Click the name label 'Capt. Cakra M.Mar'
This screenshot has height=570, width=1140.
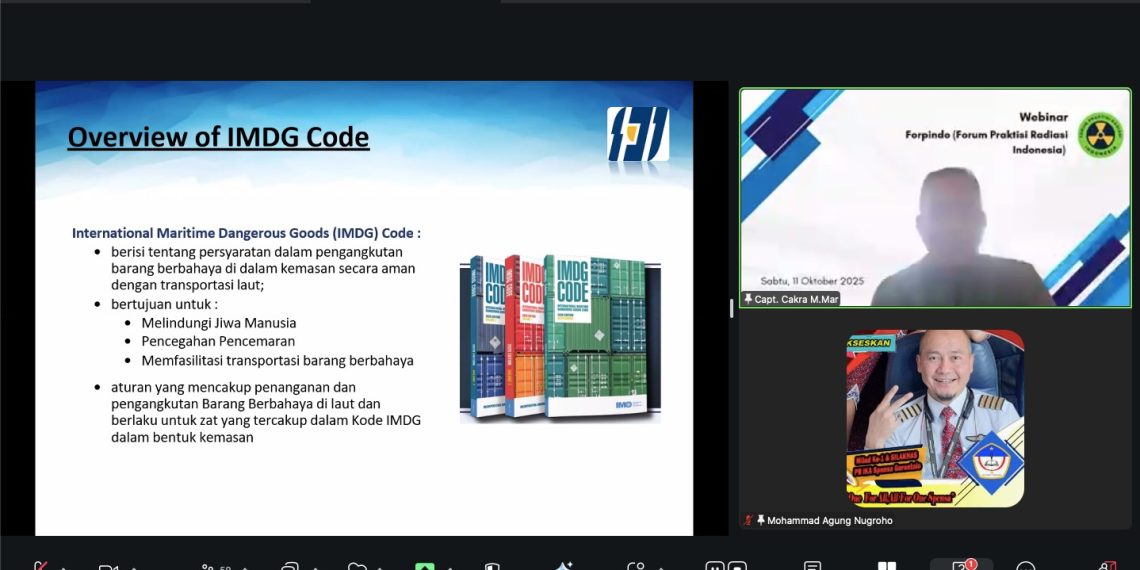pos(796,299)
